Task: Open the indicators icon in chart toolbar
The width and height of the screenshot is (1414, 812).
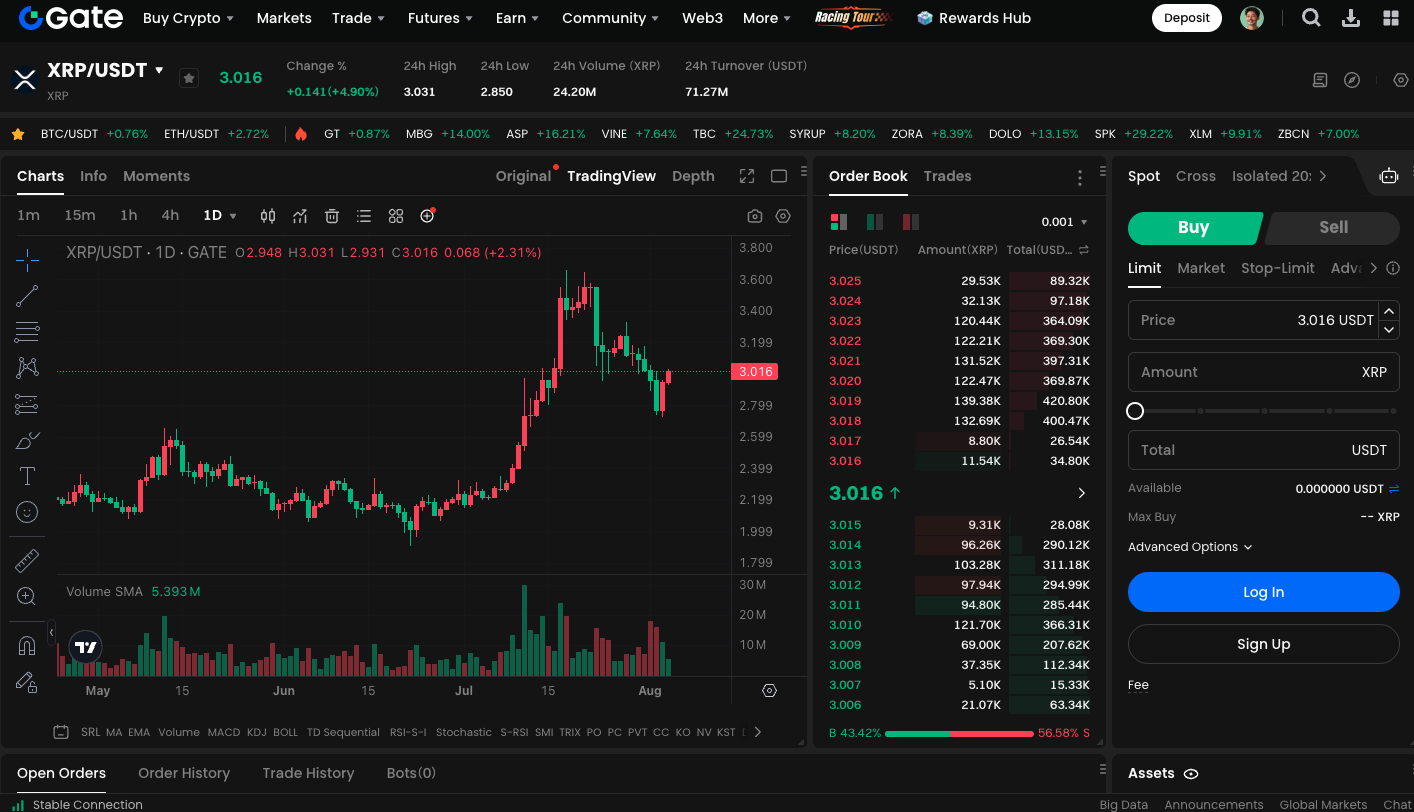Action: tap(300, 216)
